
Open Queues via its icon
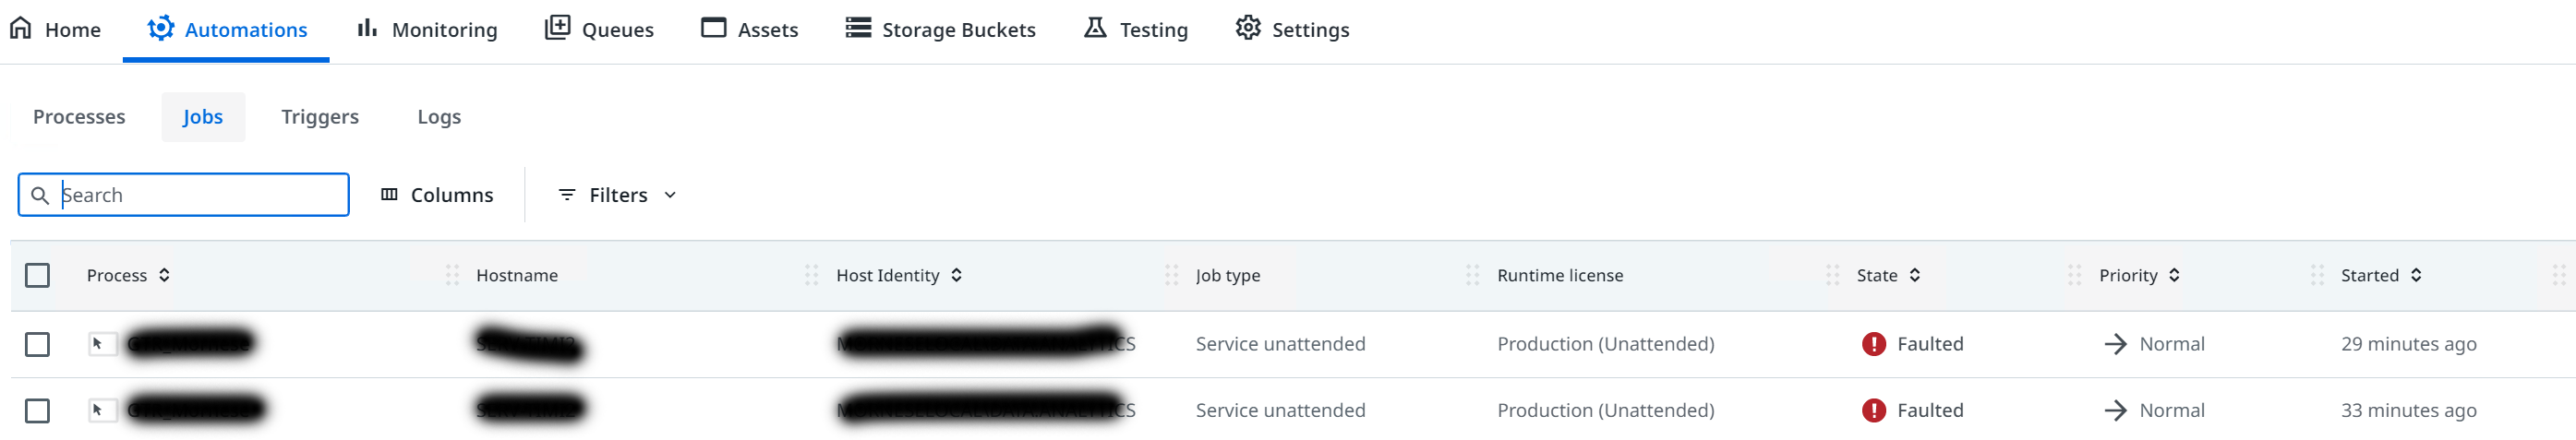(x=557, y=28)
